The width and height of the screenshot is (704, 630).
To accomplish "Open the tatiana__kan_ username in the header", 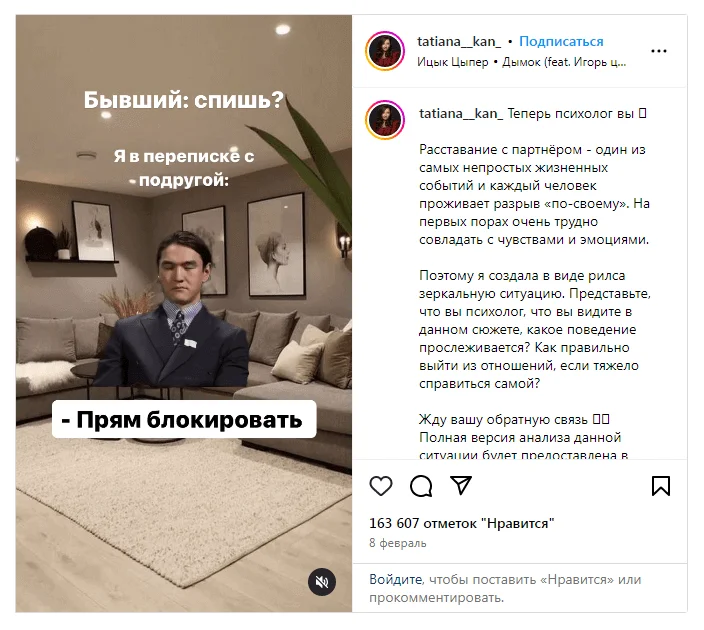I will tap(459, 42).
